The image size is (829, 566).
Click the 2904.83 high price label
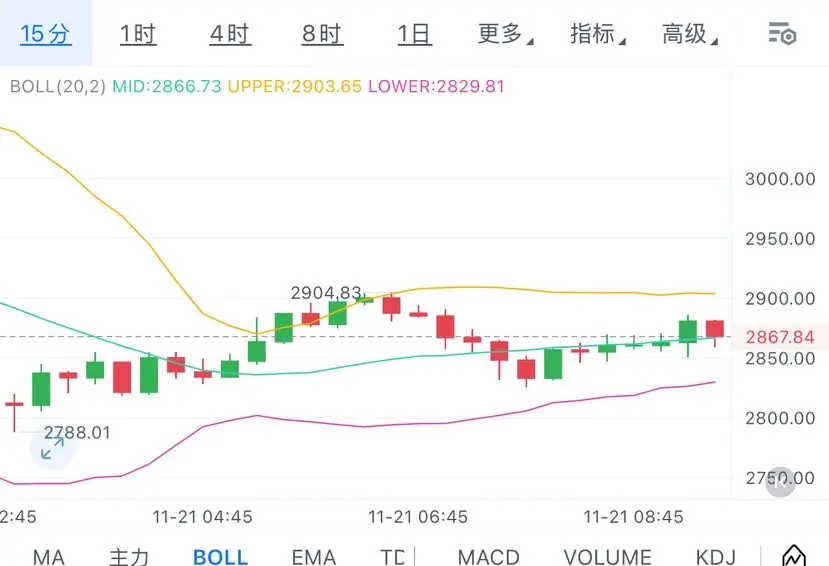[326, 292]
